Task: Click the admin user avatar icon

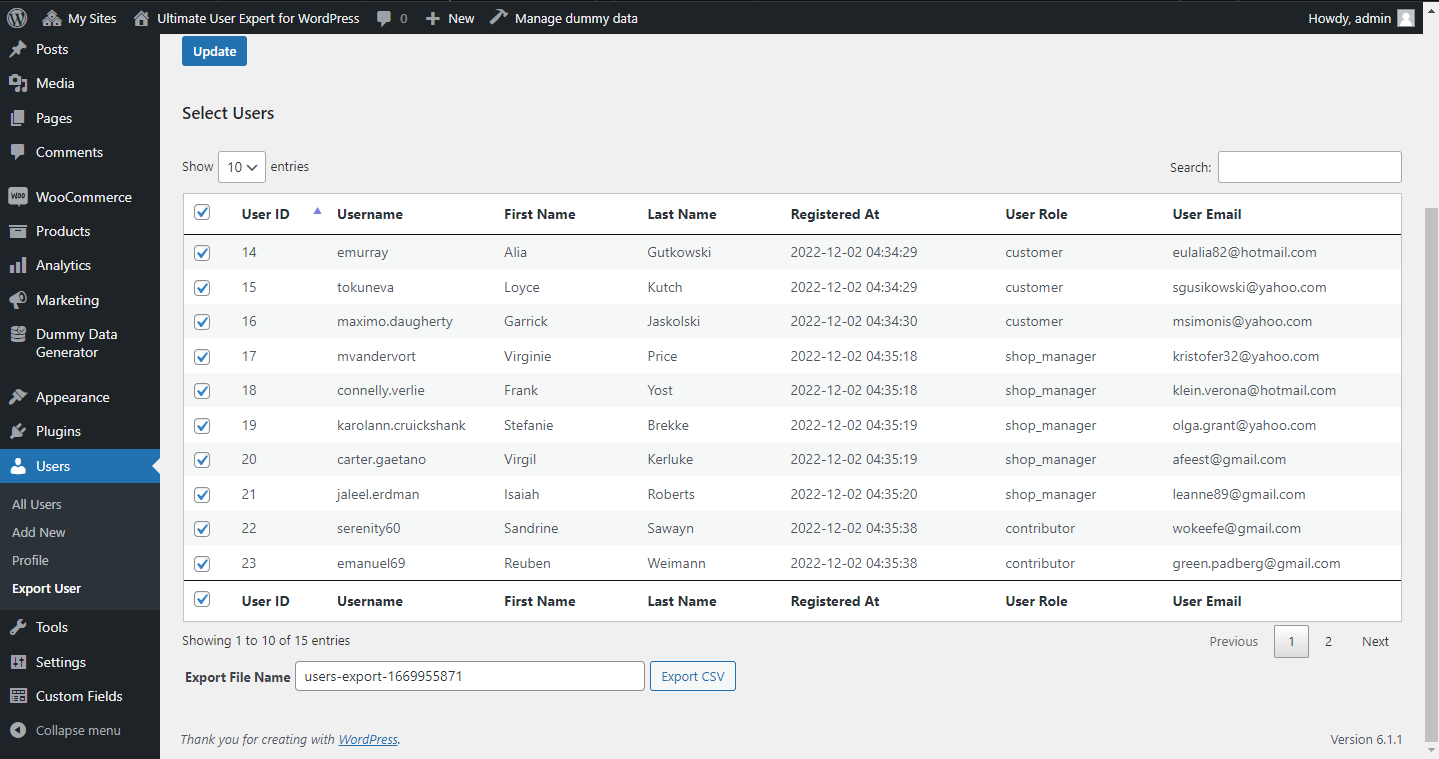Action: point(1405,18)
